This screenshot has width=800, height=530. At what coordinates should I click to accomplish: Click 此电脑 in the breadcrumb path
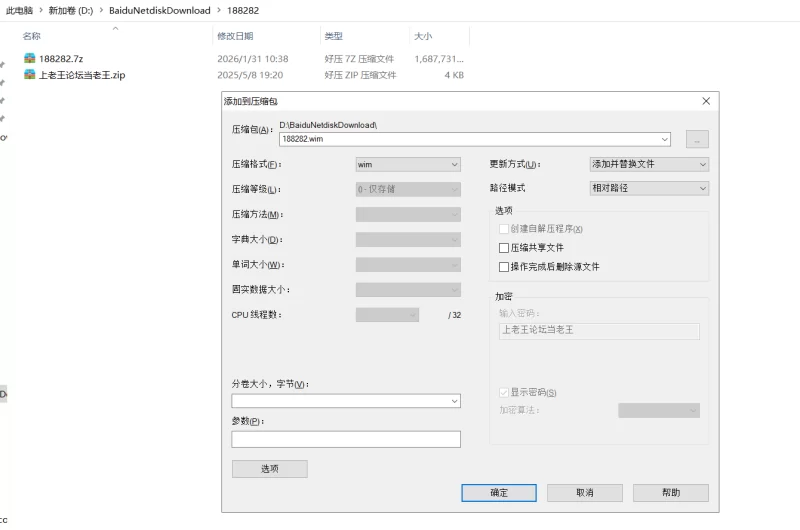click(x=19, y=10)
